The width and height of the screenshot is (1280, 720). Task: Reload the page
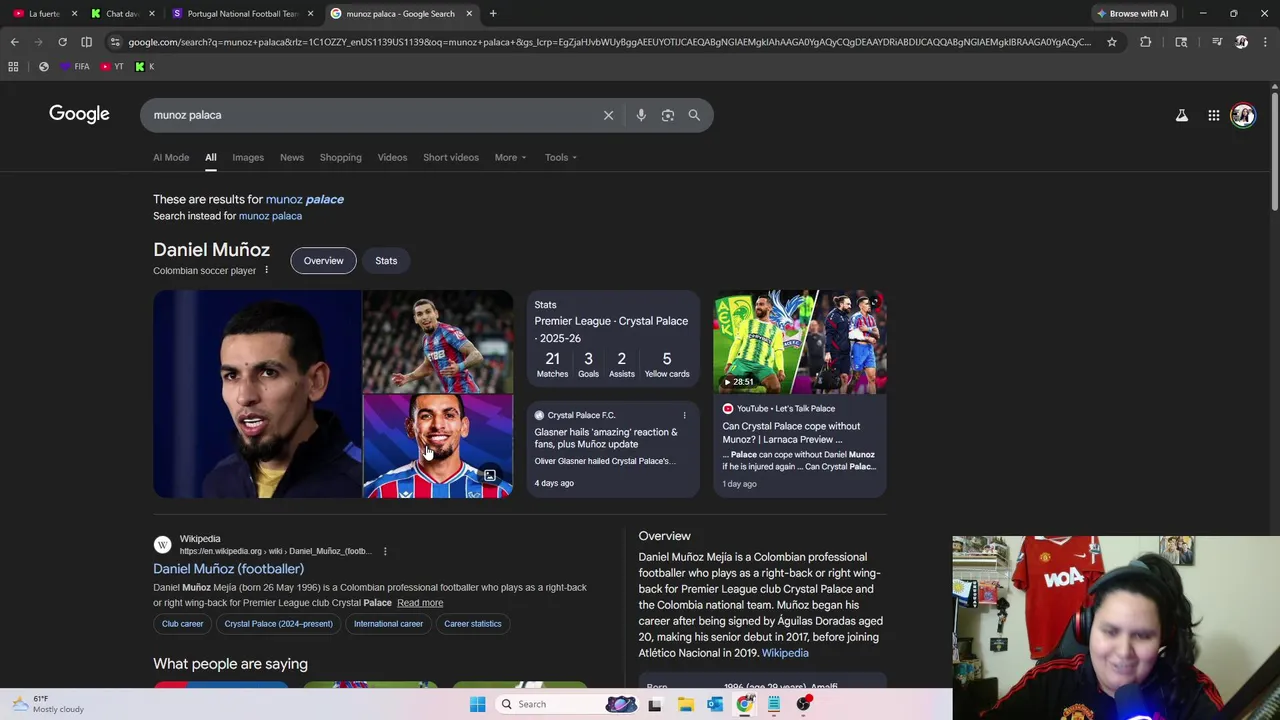pyautogui.click(x=62, y=42)
